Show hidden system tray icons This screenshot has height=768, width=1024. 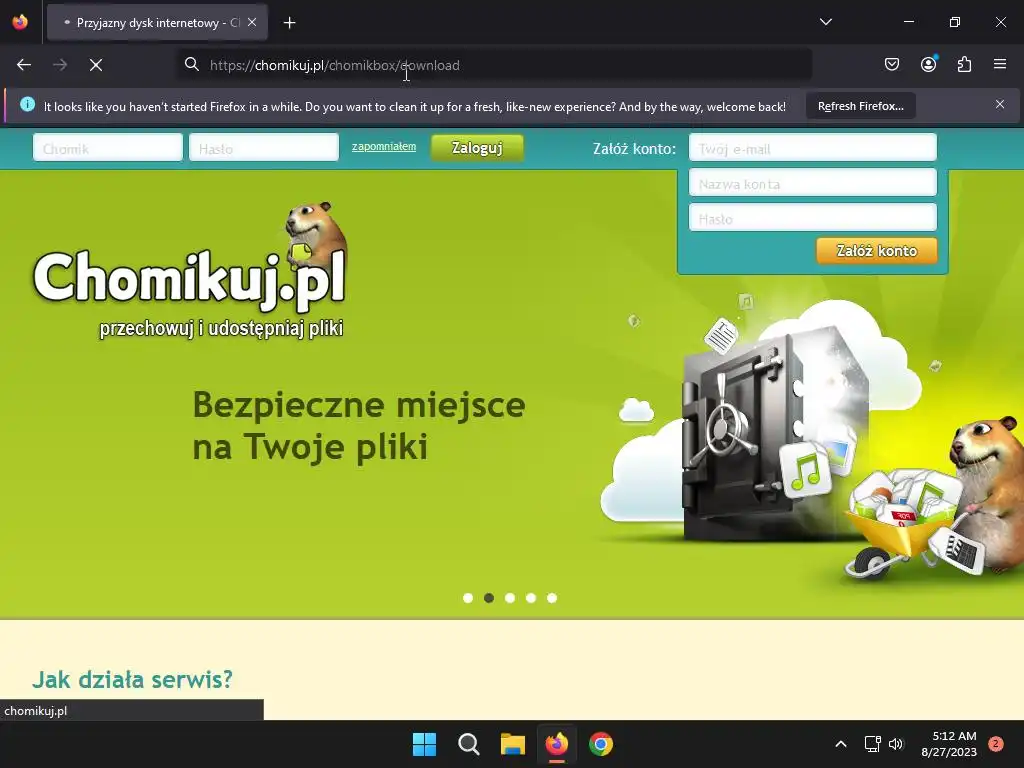[840, 744]
